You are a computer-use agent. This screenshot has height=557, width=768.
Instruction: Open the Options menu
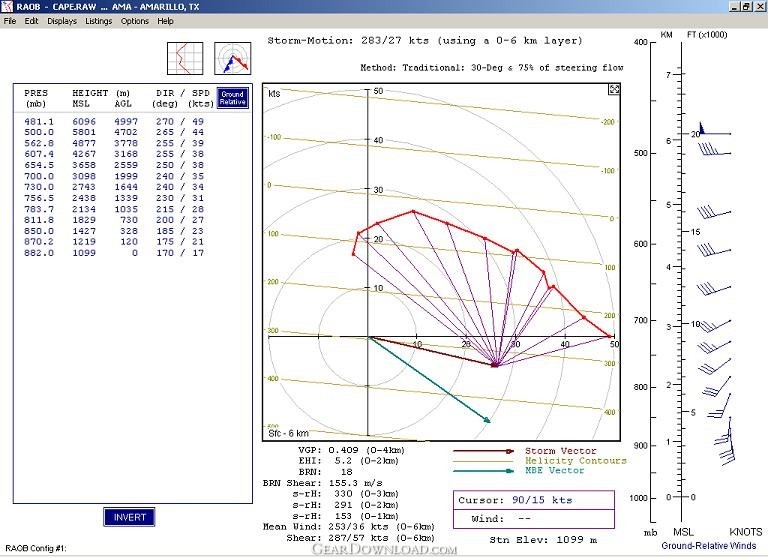click(135, 21)
